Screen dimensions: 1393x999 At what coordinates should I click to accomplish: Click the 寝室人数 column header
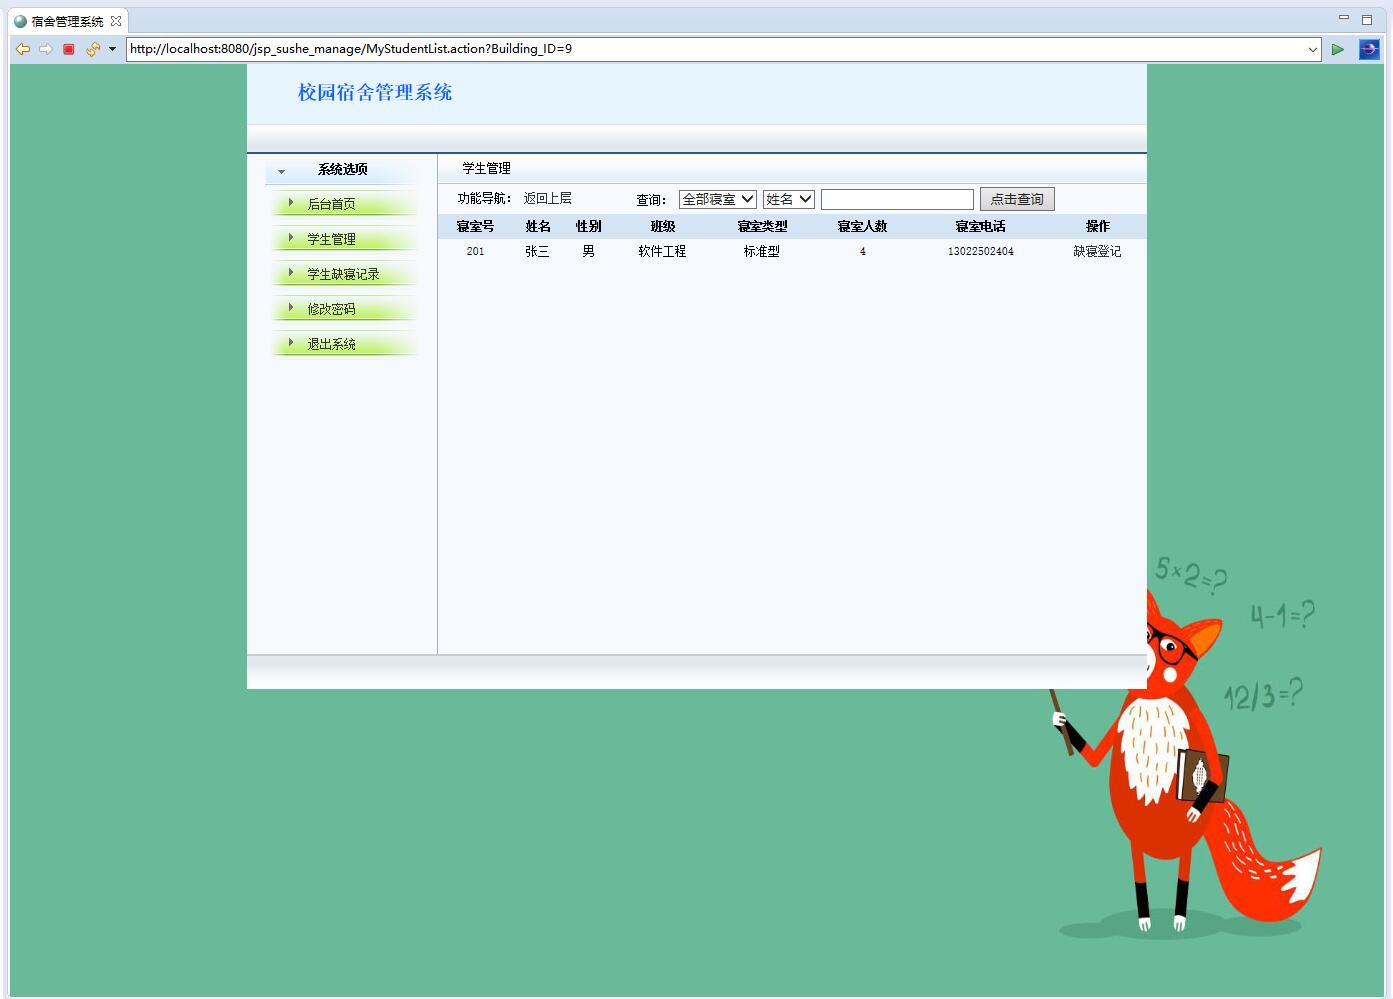pyautogui.click(x=862, y=227)
